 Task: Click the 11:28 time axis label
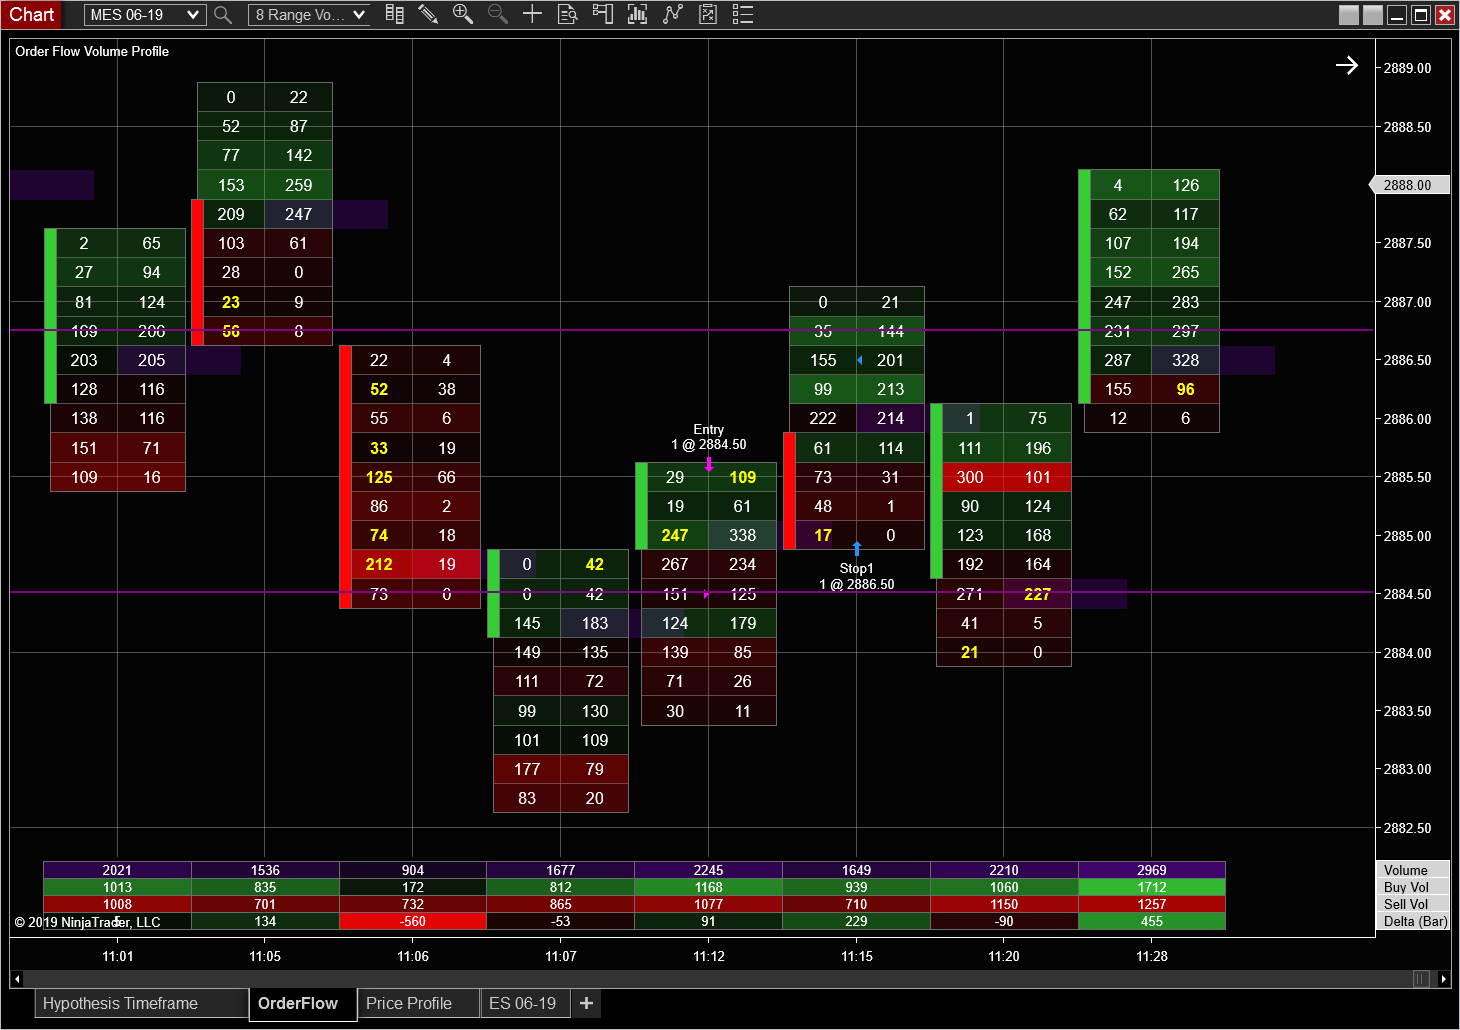click(1152, 956)
